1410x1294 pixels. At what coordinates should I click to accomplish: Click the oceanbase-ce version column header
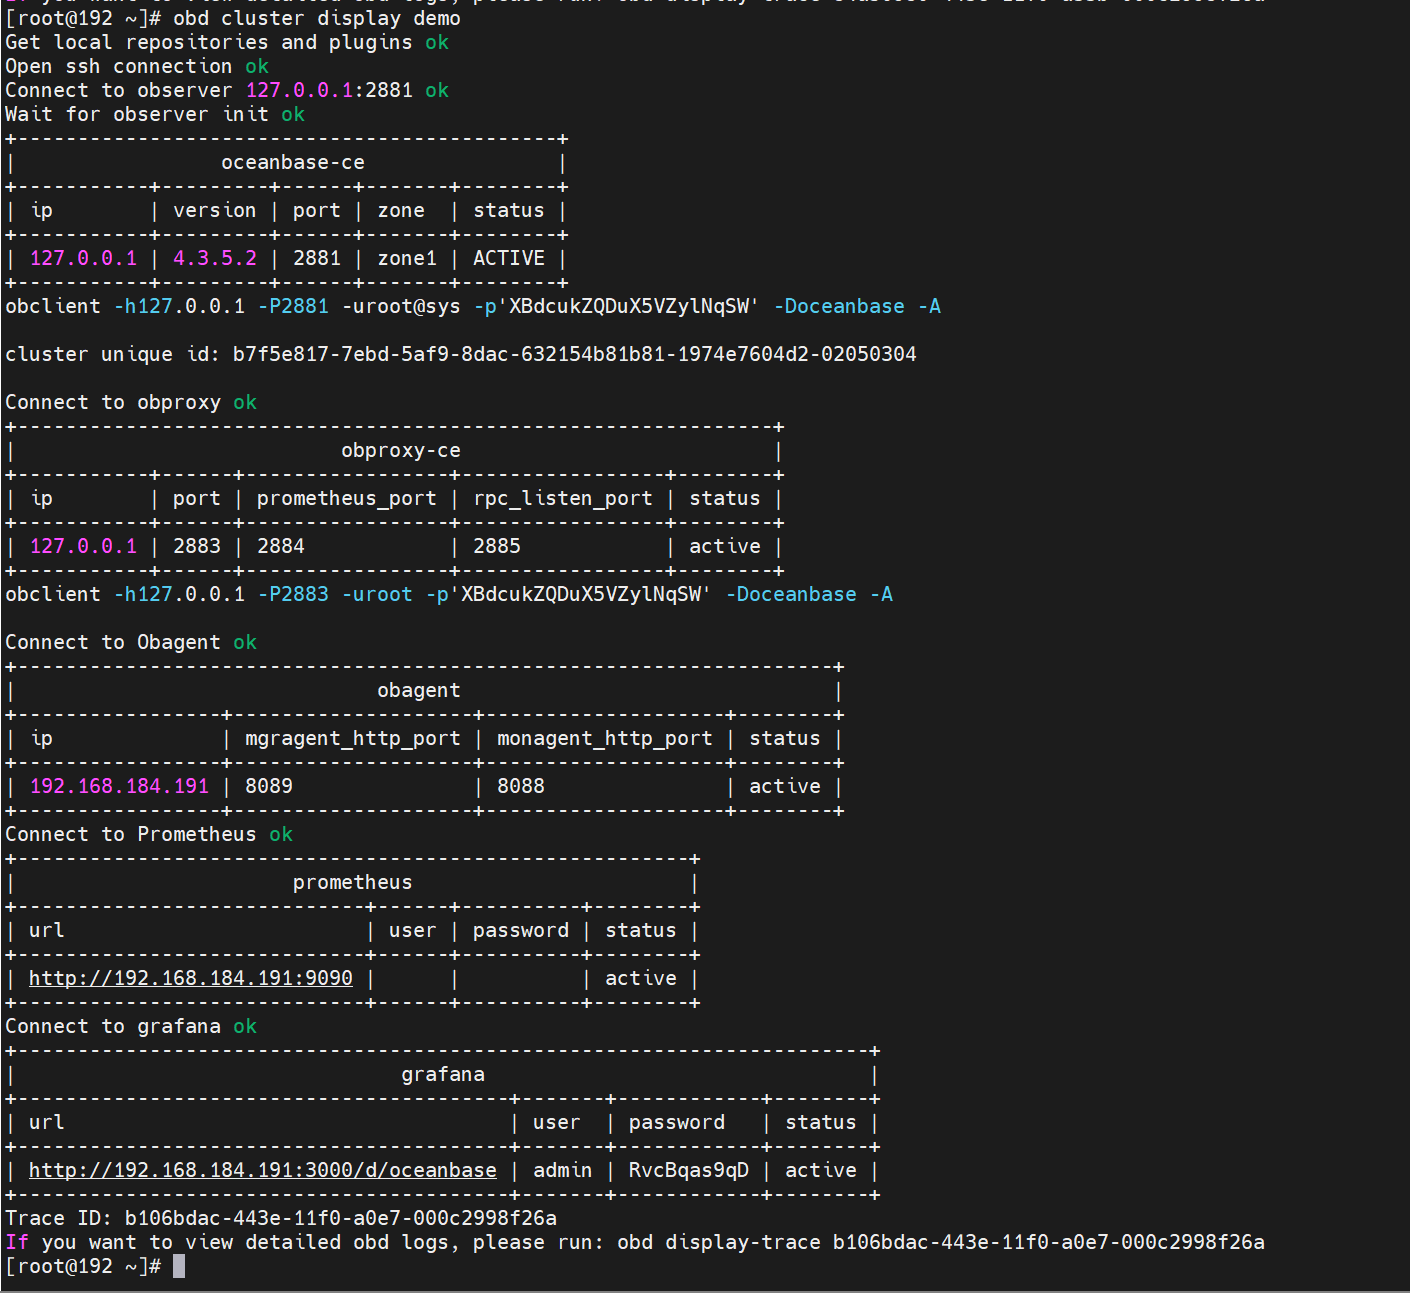(215, 210)
